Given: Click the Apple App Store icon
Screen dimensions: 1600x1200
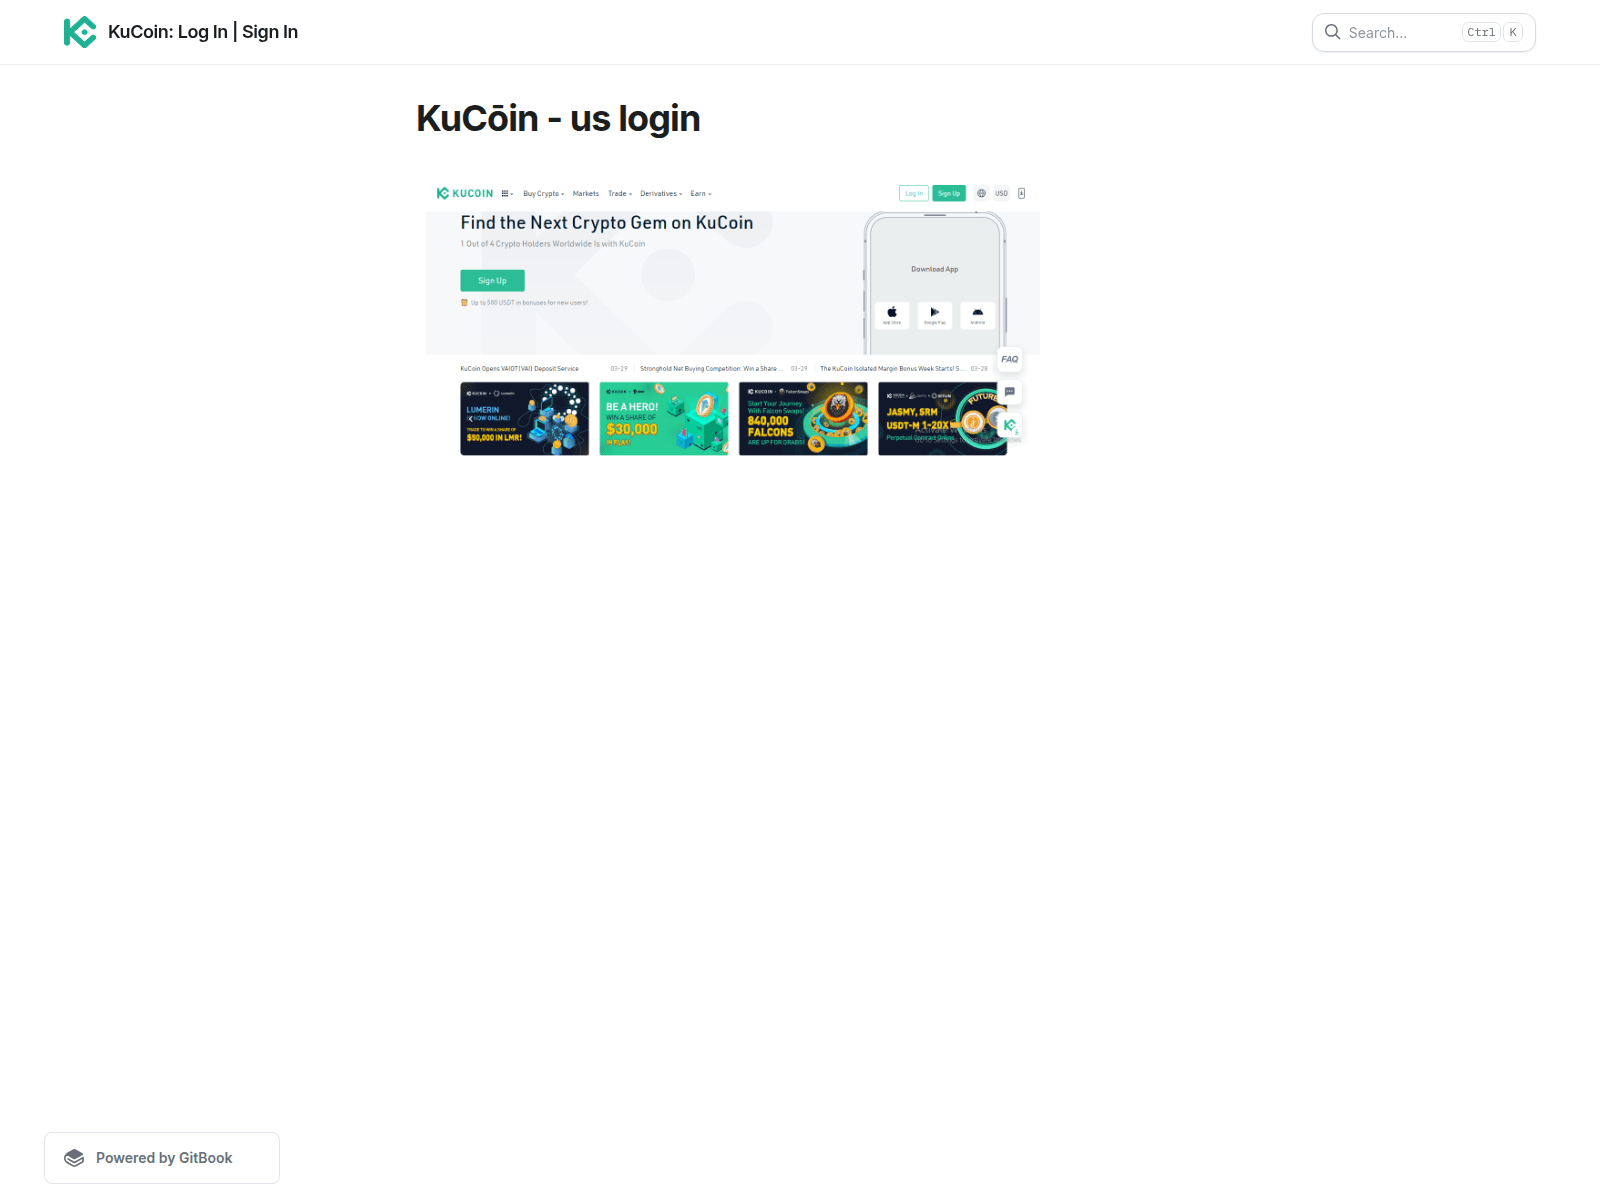Looking at the screenshot, I should pos(892,315).
